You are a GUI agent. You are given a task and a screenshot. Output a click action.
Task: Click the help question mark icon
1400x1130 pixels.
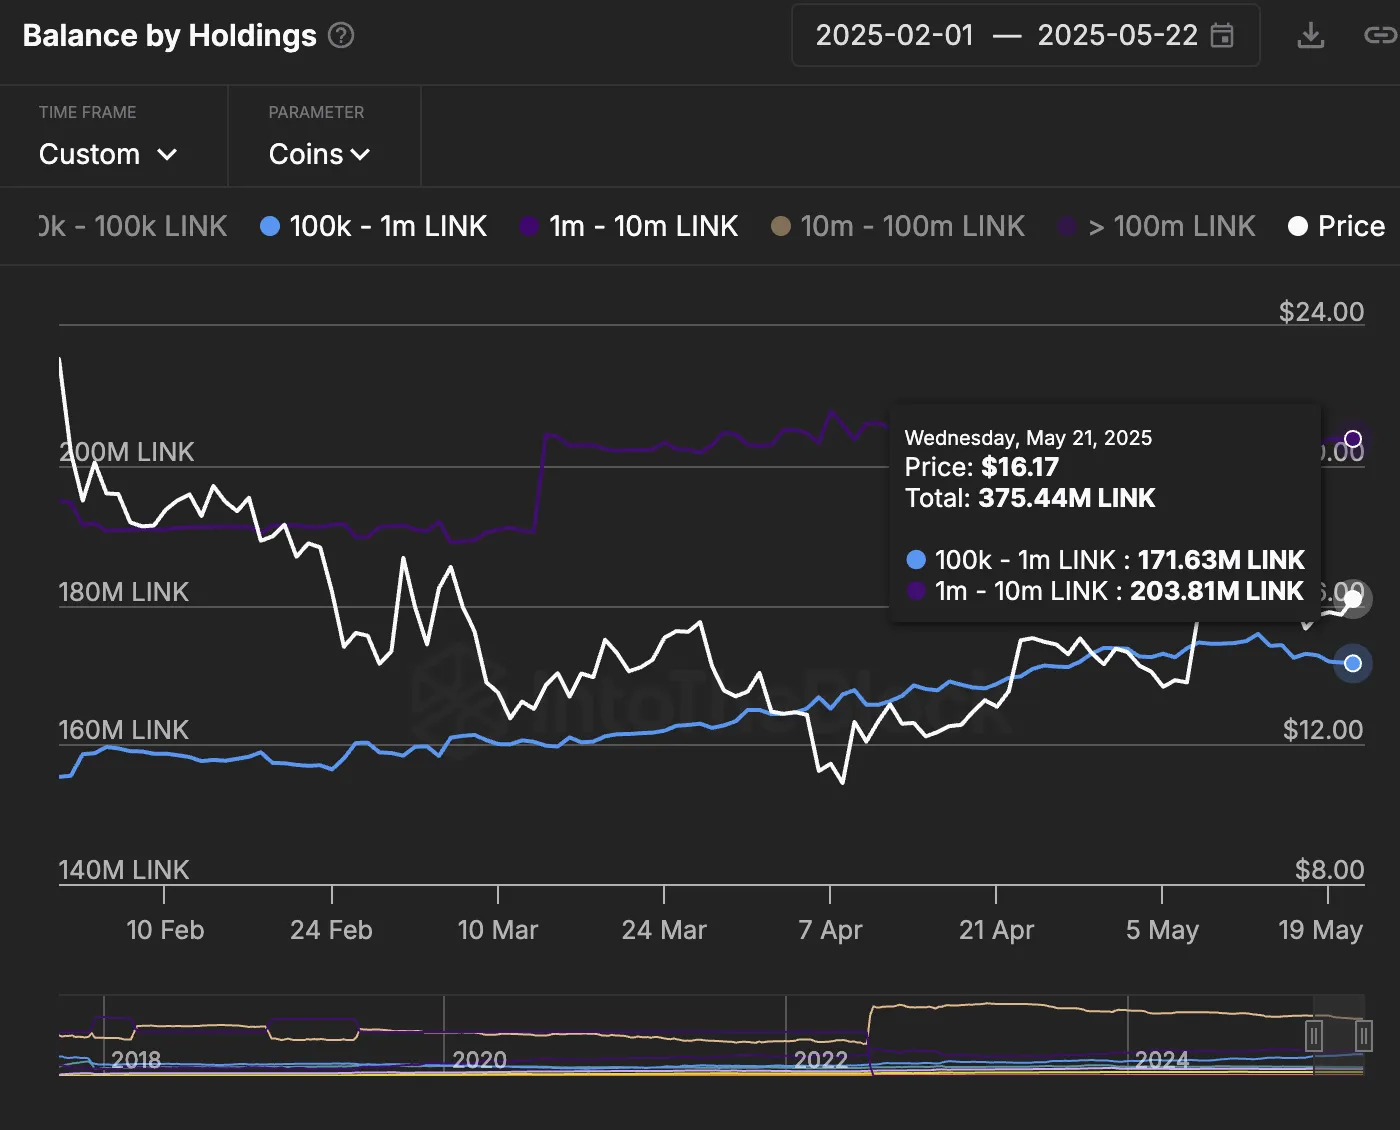(341, 36)
